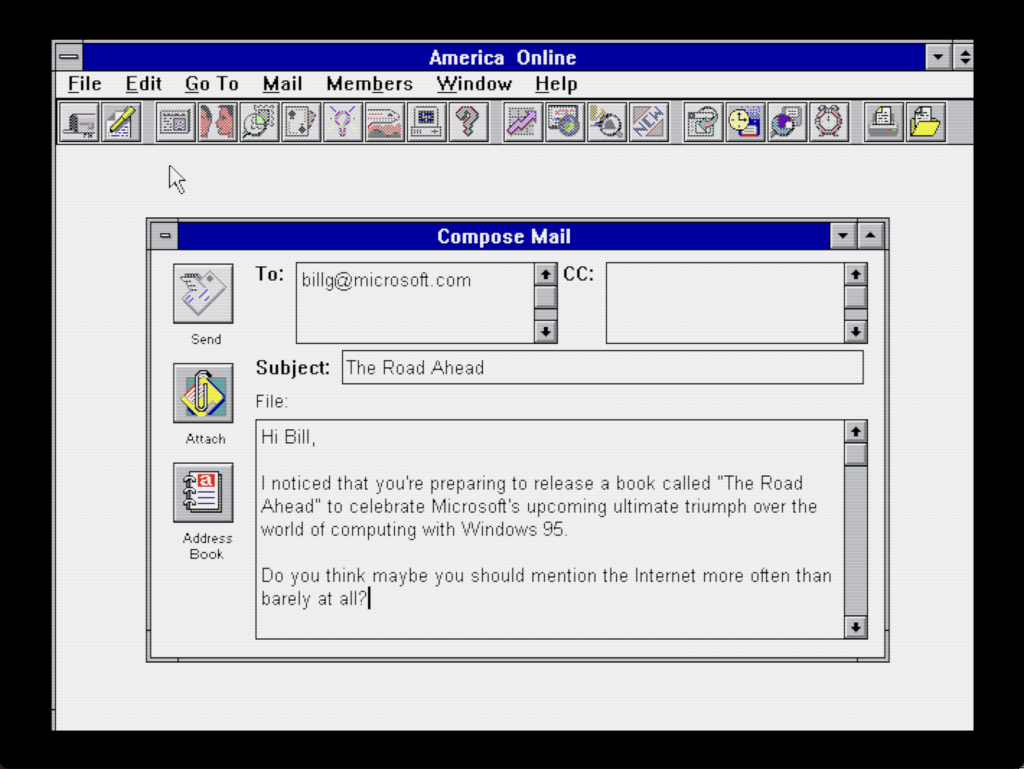Click the 'Subject:' label

[x=293, y=368]
